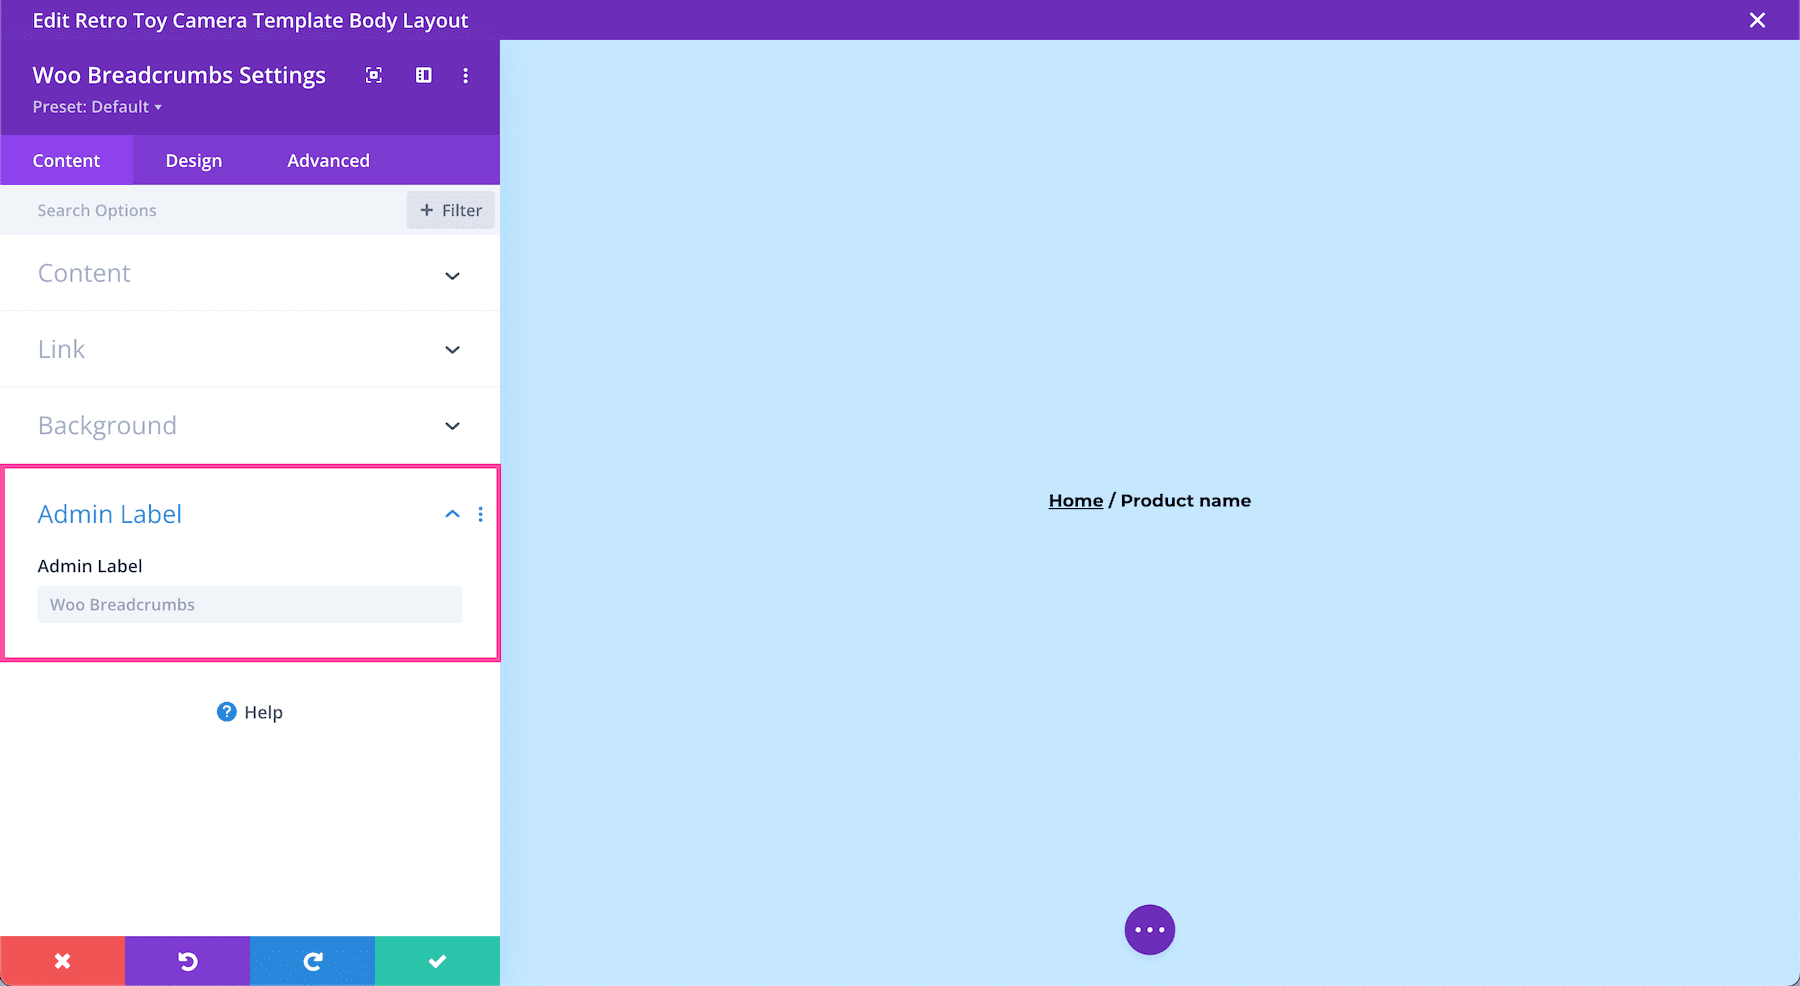Click inside the Admin Label input field
1800x986 pixels.
click(x=249, y=604)
